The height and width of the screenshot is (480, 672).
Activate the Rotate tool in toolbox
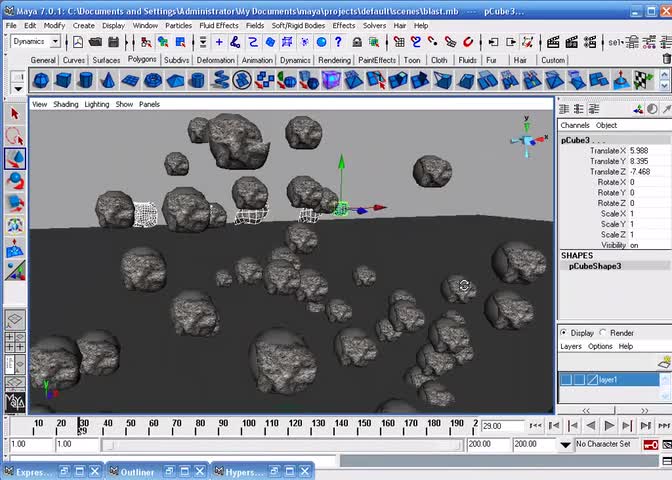(x=15, y=180)
